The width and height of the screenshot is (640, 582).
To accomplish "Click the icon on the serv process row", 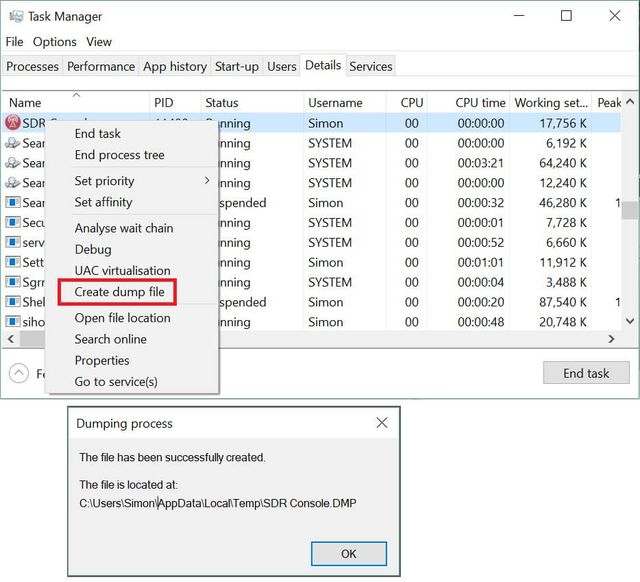I will coord(12,242).
